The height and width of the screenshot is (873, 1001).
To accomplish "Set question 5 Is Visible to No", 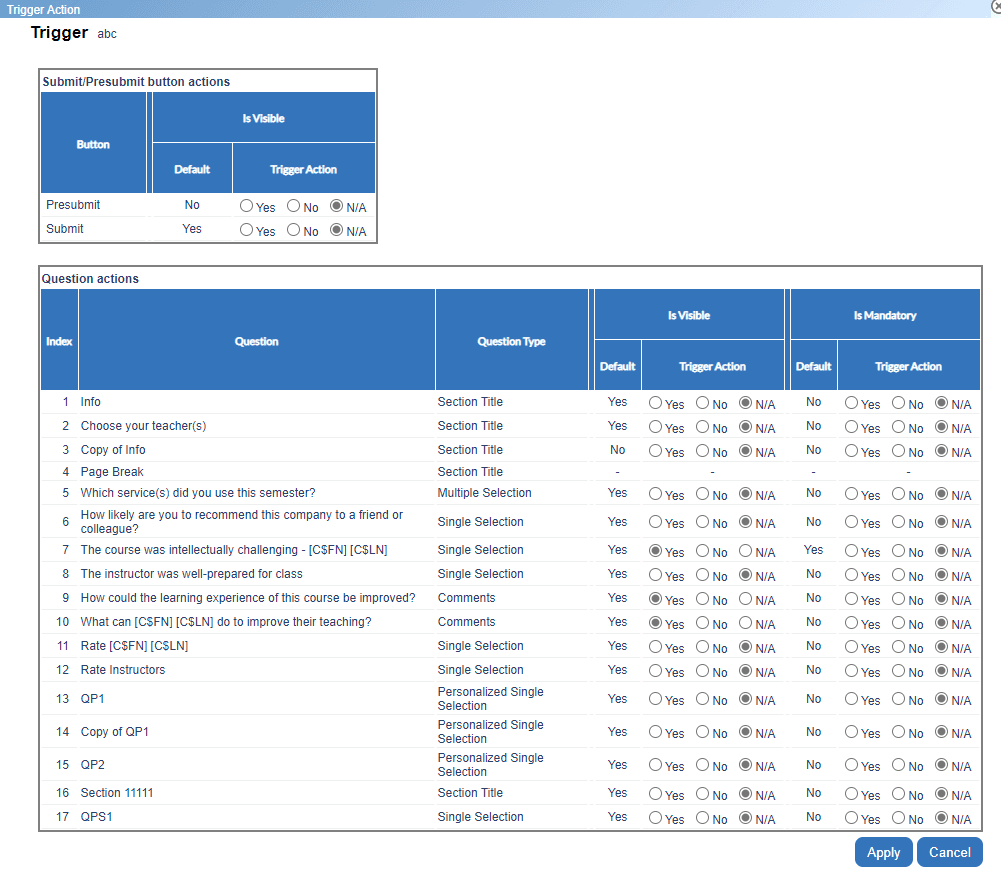I will coord(703,494).
